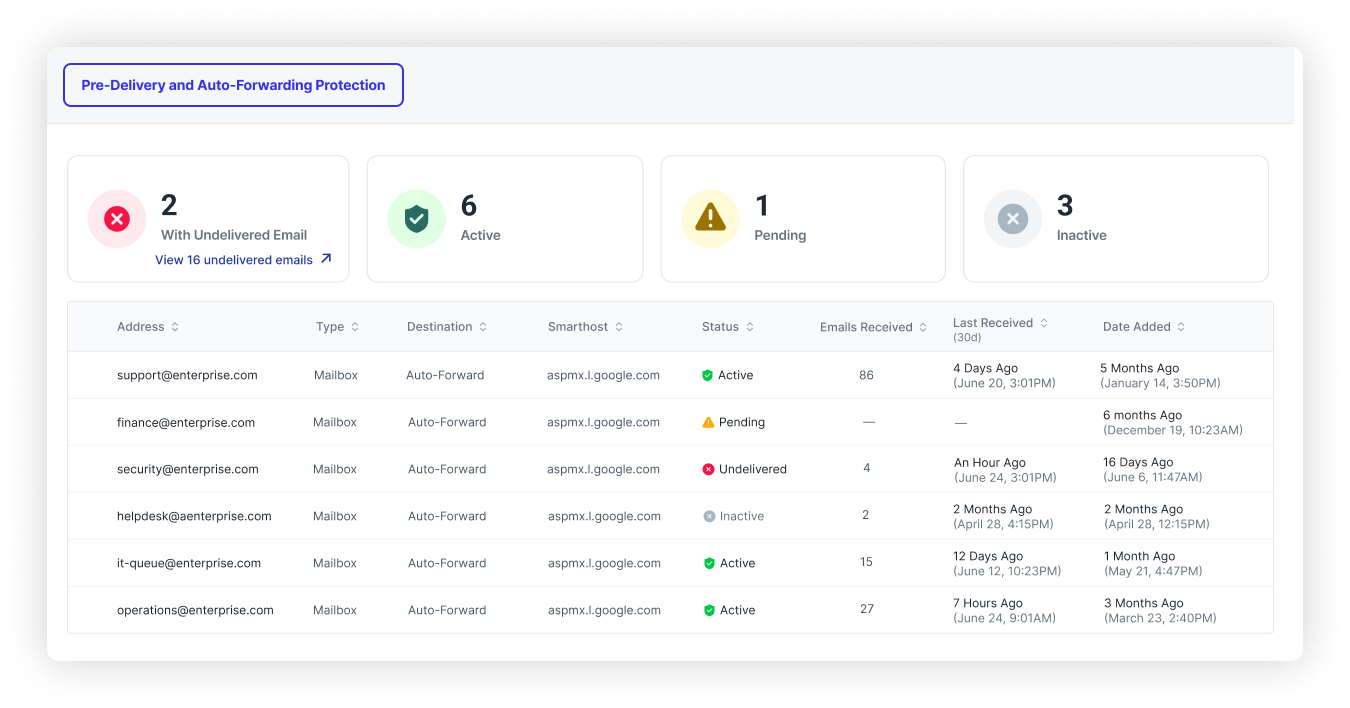Click Mailbox type in security row
Viewport: 1350px width, 708px height.
click(x=335, y=469)
